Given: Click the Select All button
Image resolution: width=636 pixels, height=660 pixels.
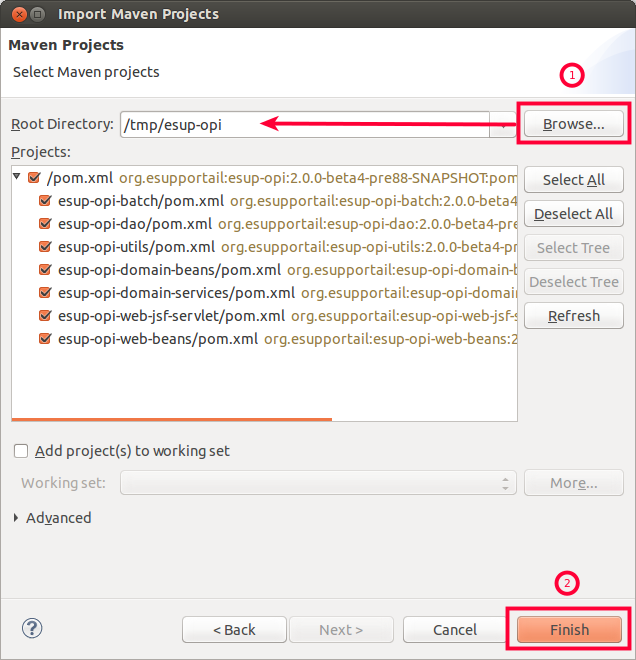Looking at the screenshot, I should coord(573,180).
